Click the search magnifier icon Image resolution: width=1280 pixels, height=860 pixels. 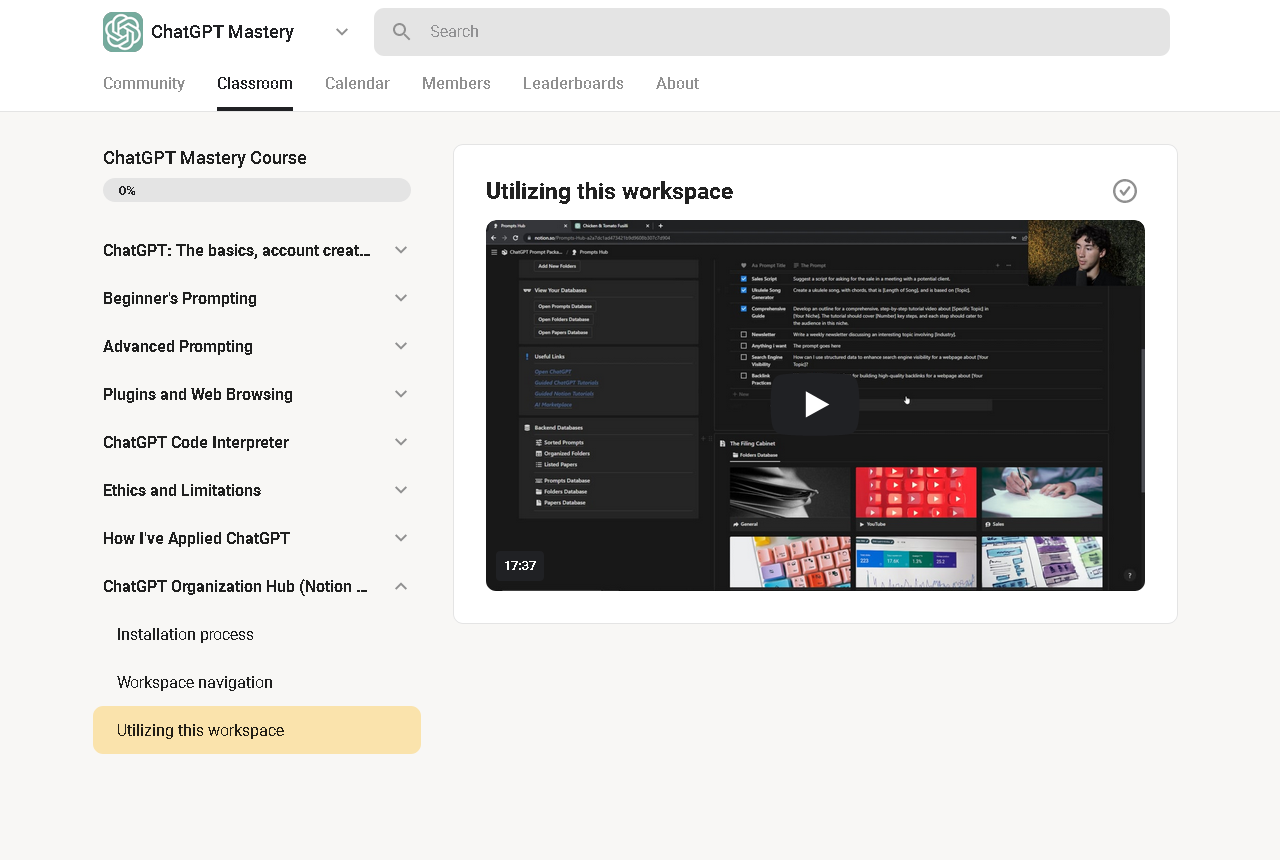coord(402,32)
